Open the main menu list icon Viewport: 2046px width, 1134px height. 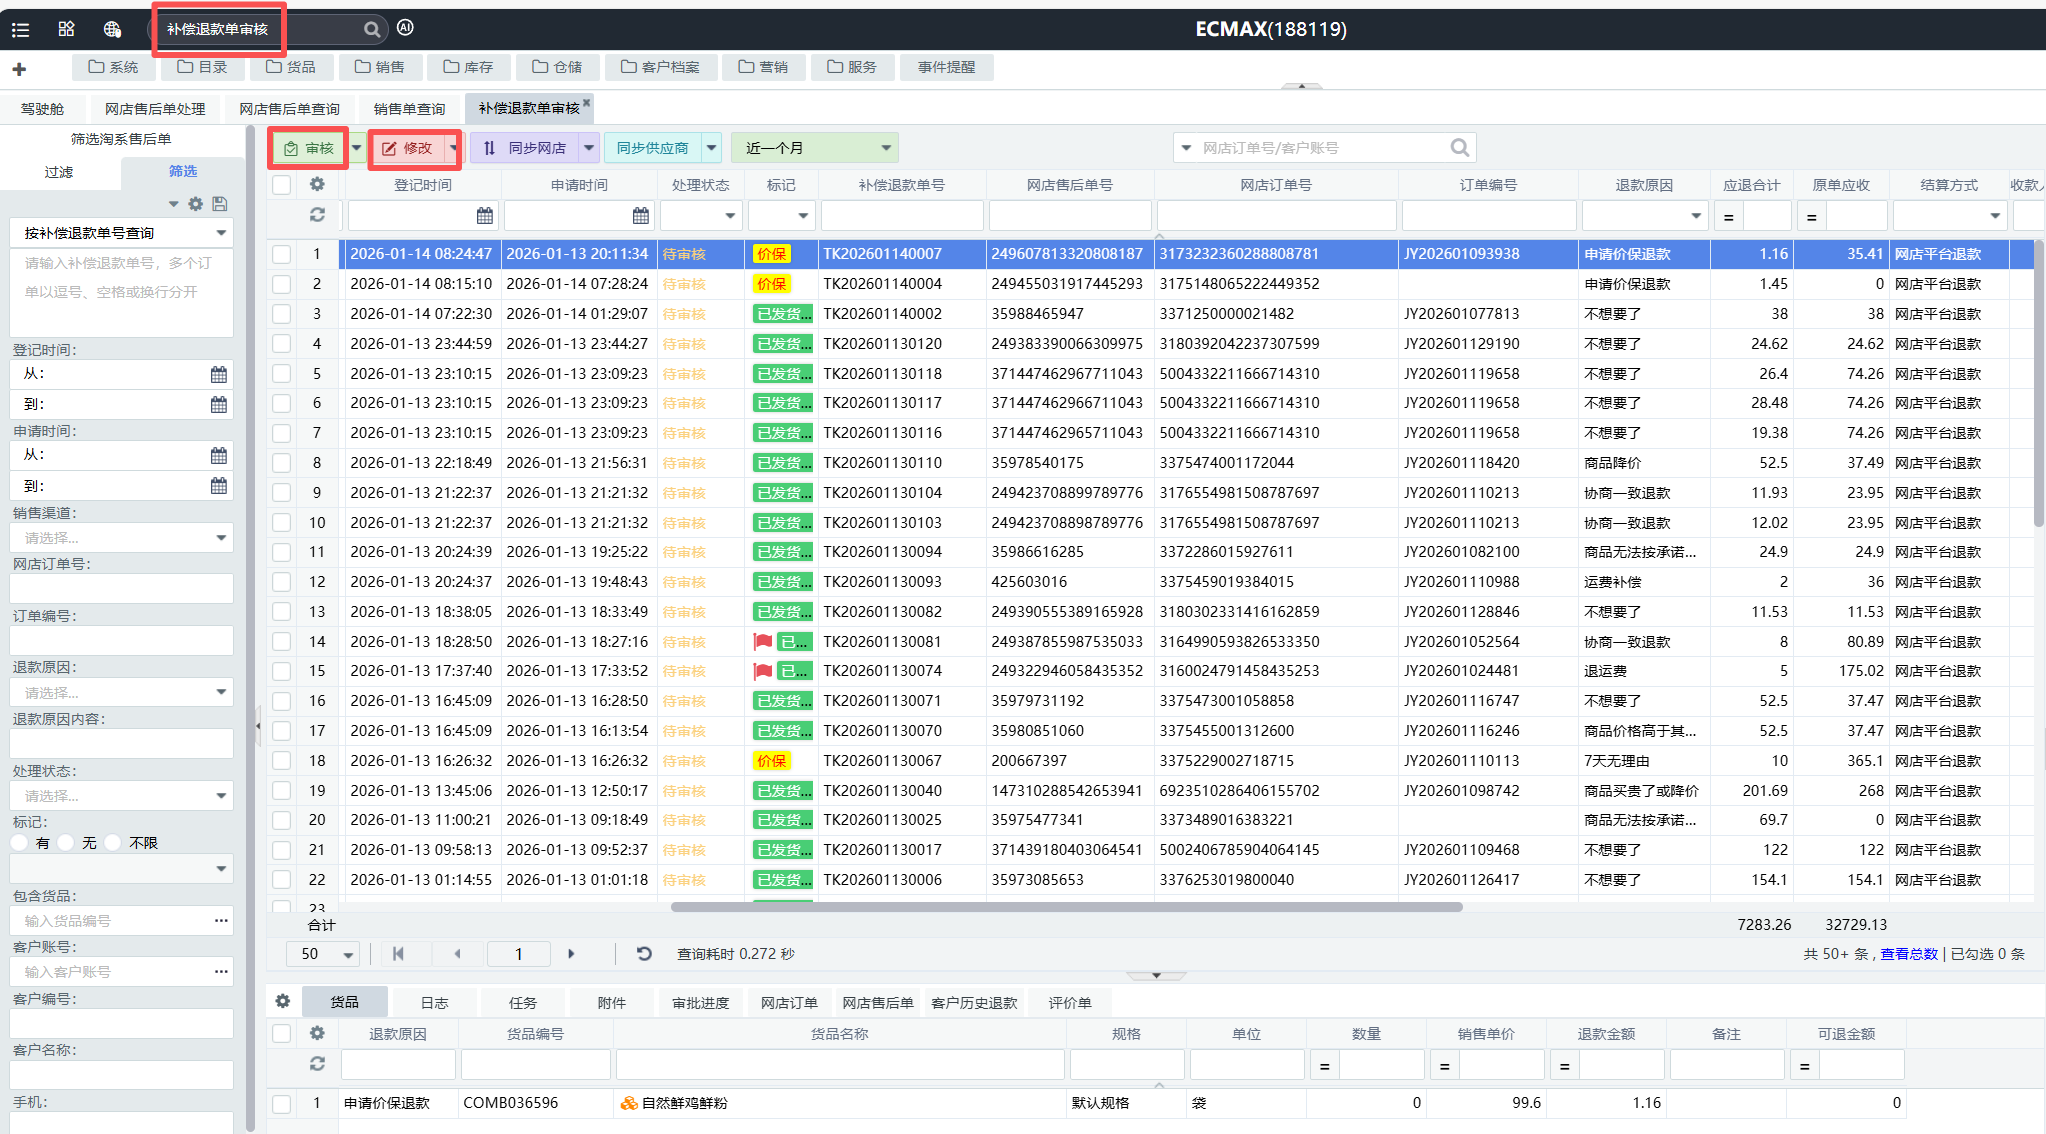20,29
